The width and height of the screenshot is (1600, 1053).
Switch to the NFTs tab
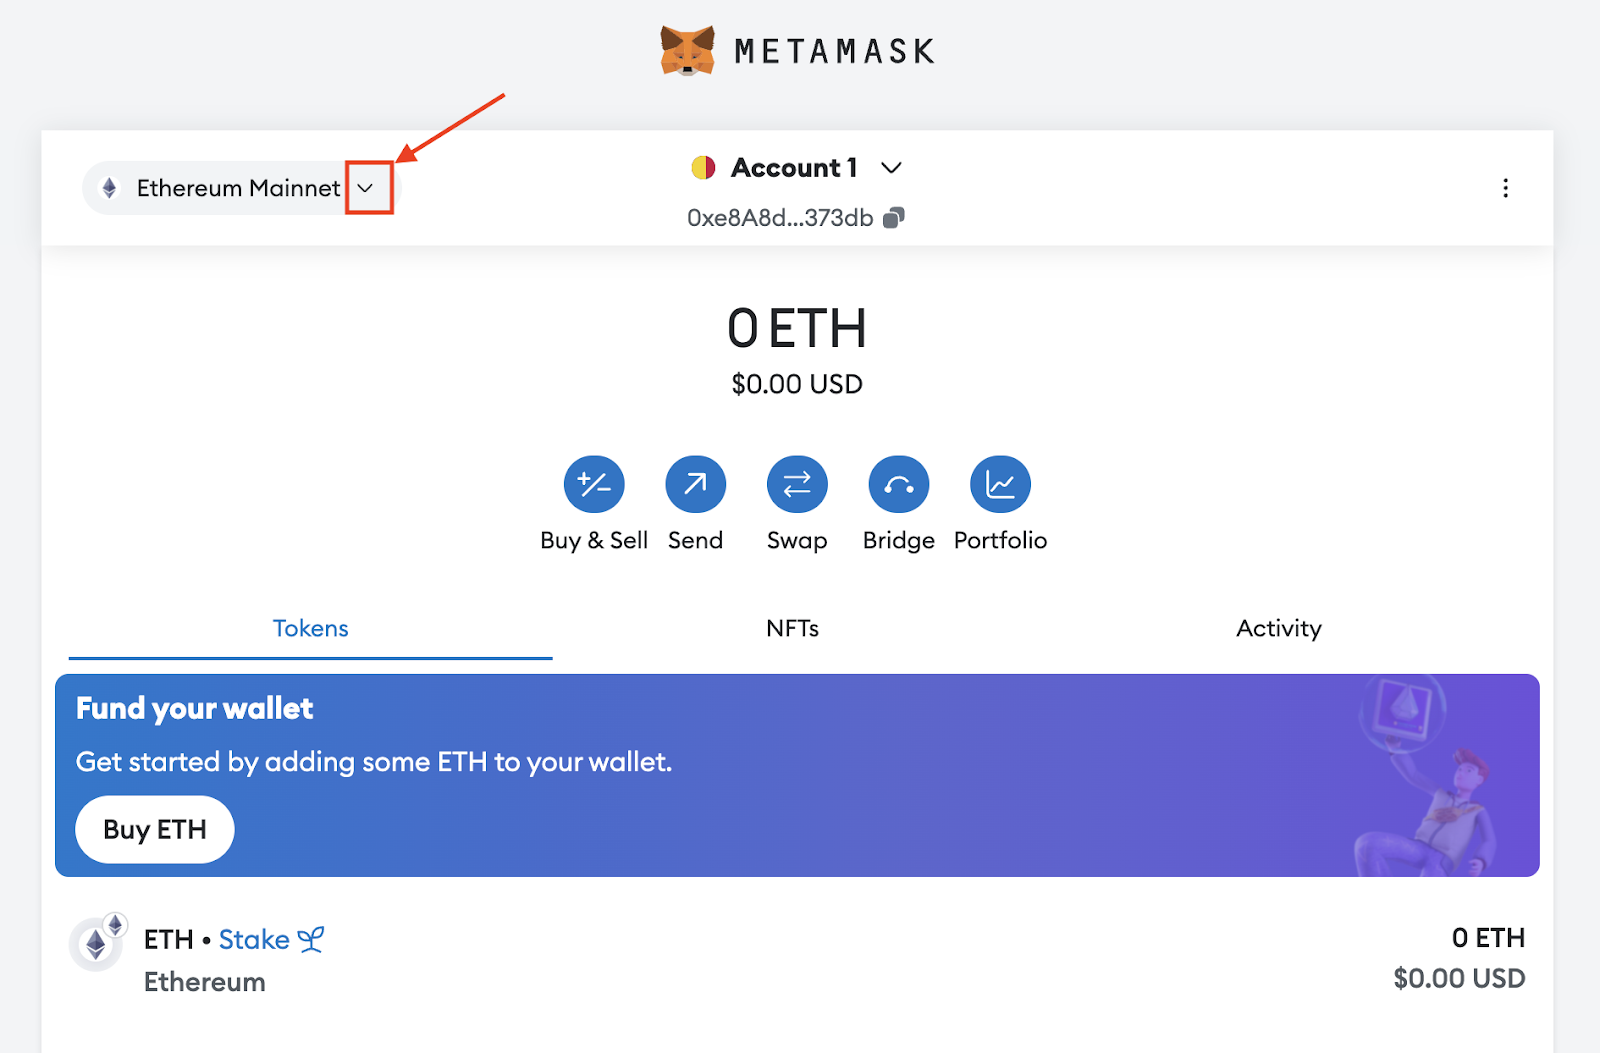coord(793,629)
